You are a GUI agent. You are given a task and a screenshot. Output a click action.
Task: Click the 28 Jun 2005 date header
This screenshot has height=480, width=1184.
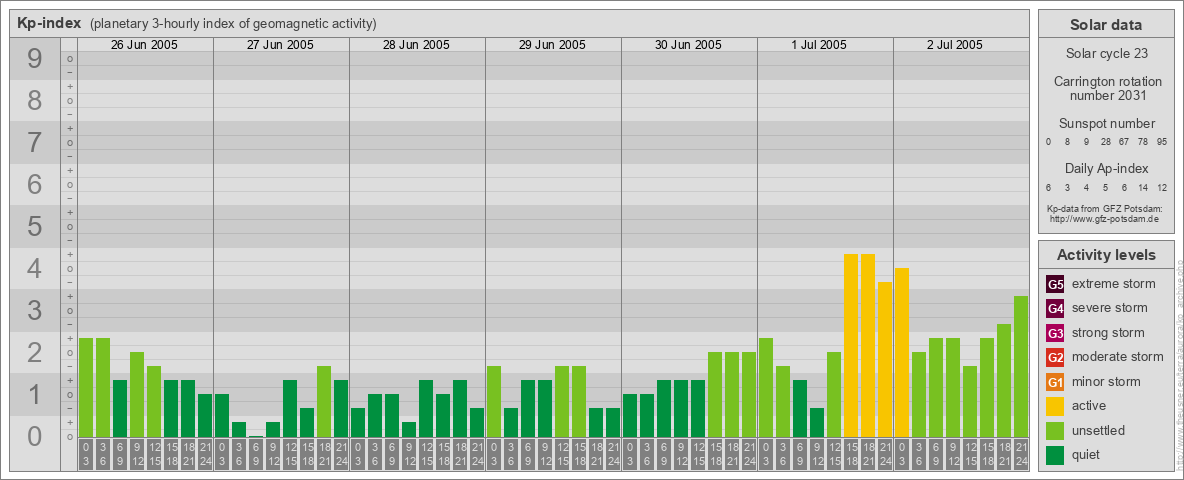tap(416, 45)
